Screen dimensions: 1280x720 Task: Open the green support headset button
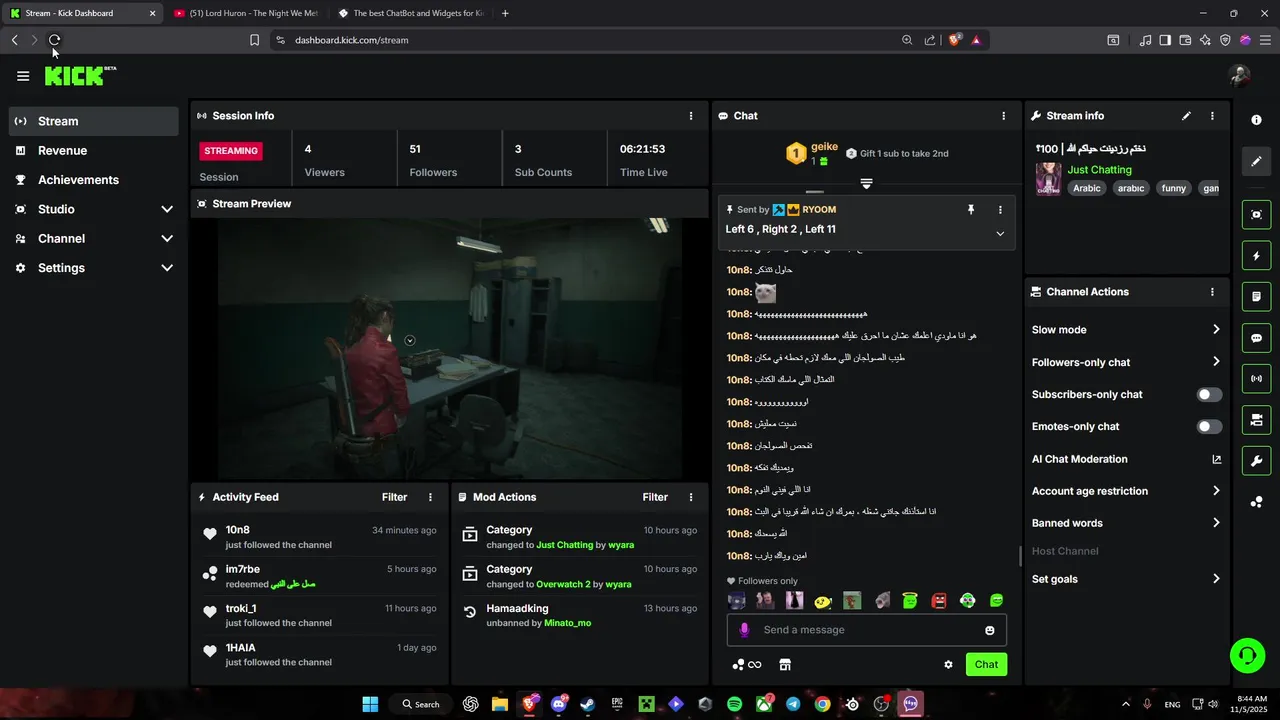click(x=1247, y=656)
